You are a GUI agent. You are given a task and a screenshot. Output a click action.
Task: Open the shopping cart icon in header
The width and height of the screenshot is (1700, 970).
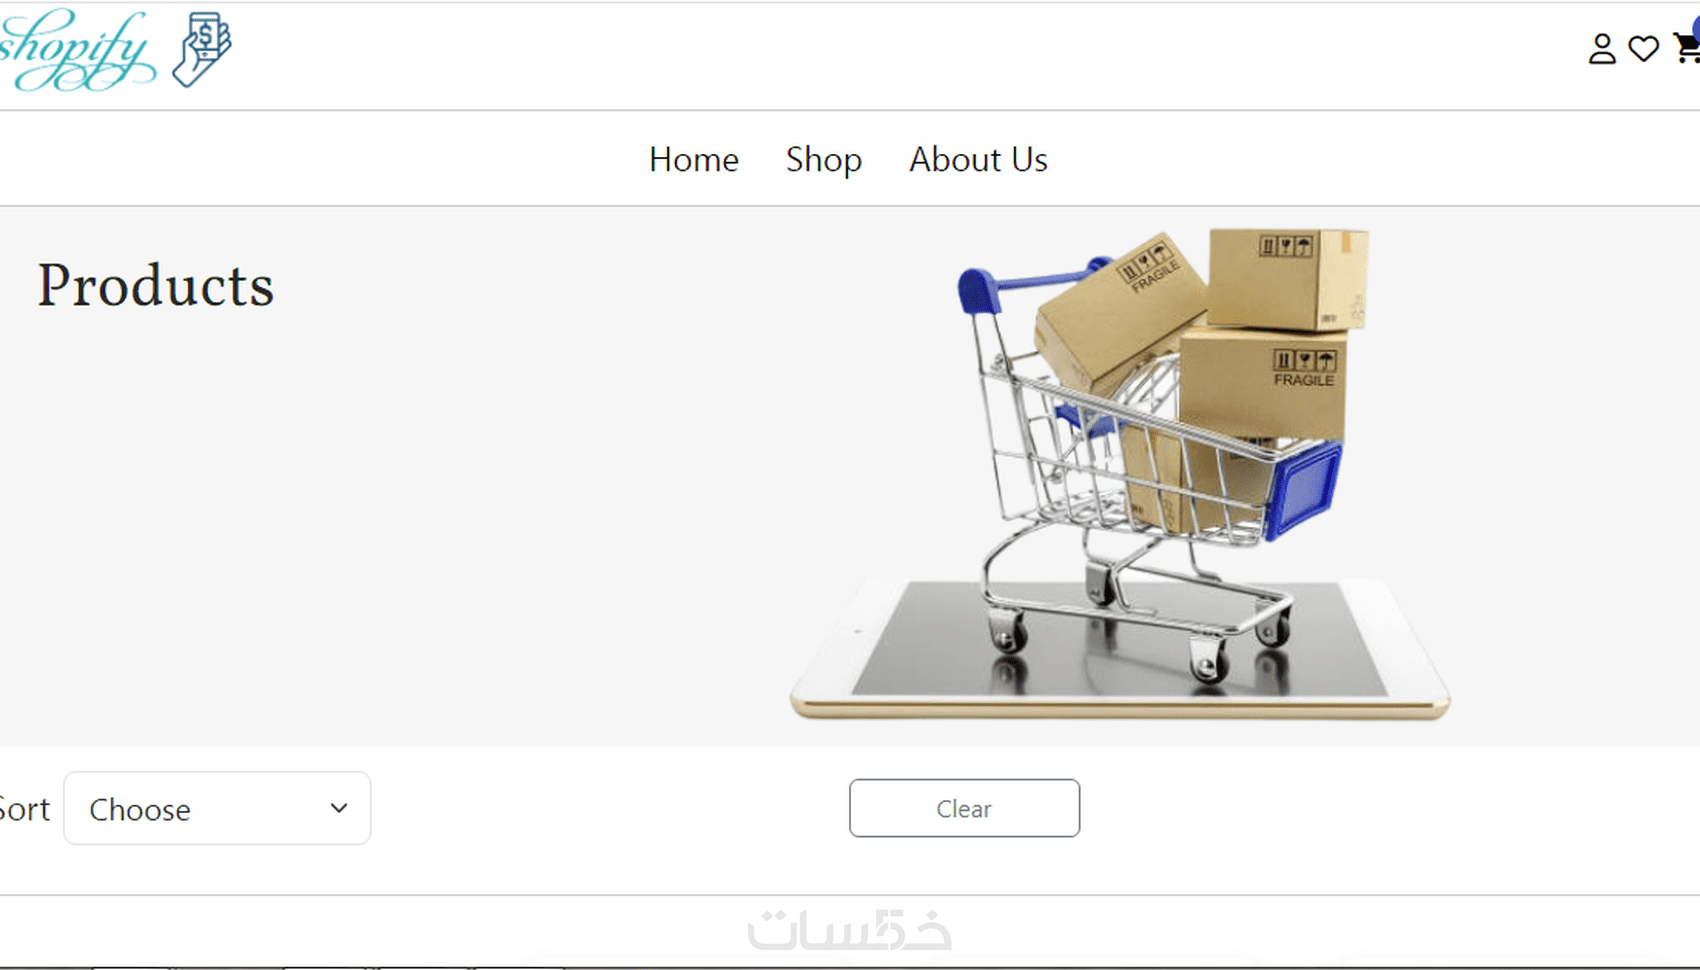(1688, 48)
